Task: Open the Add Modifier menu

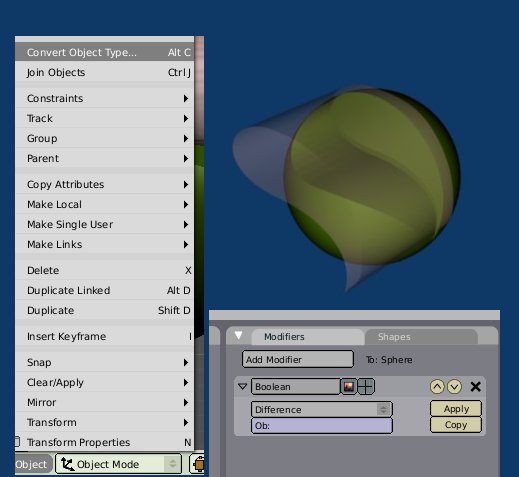Action: 298,359
